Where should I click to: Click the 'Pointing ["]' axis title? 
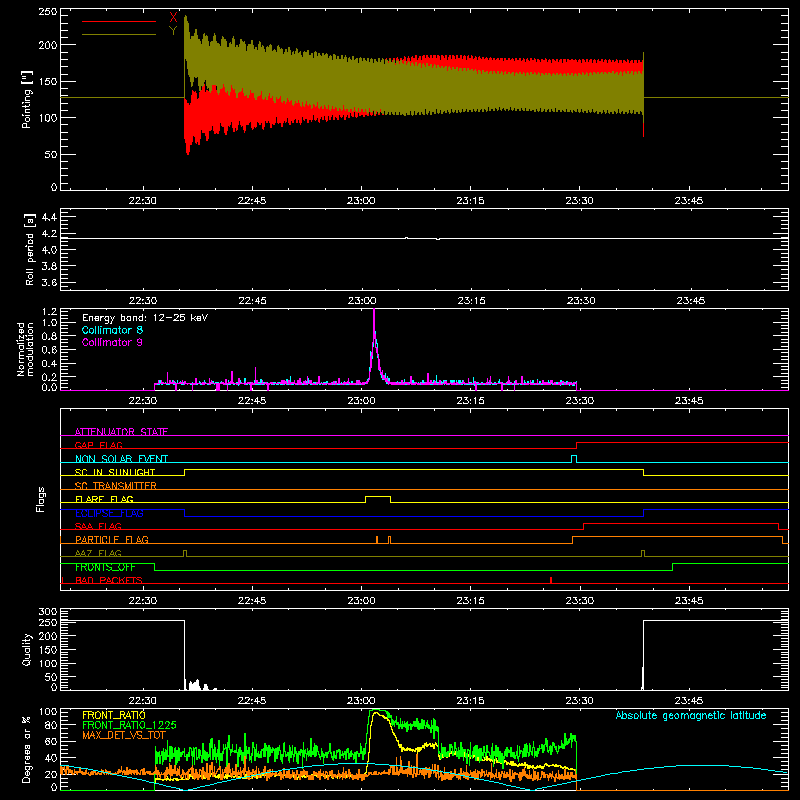(27, 99)
